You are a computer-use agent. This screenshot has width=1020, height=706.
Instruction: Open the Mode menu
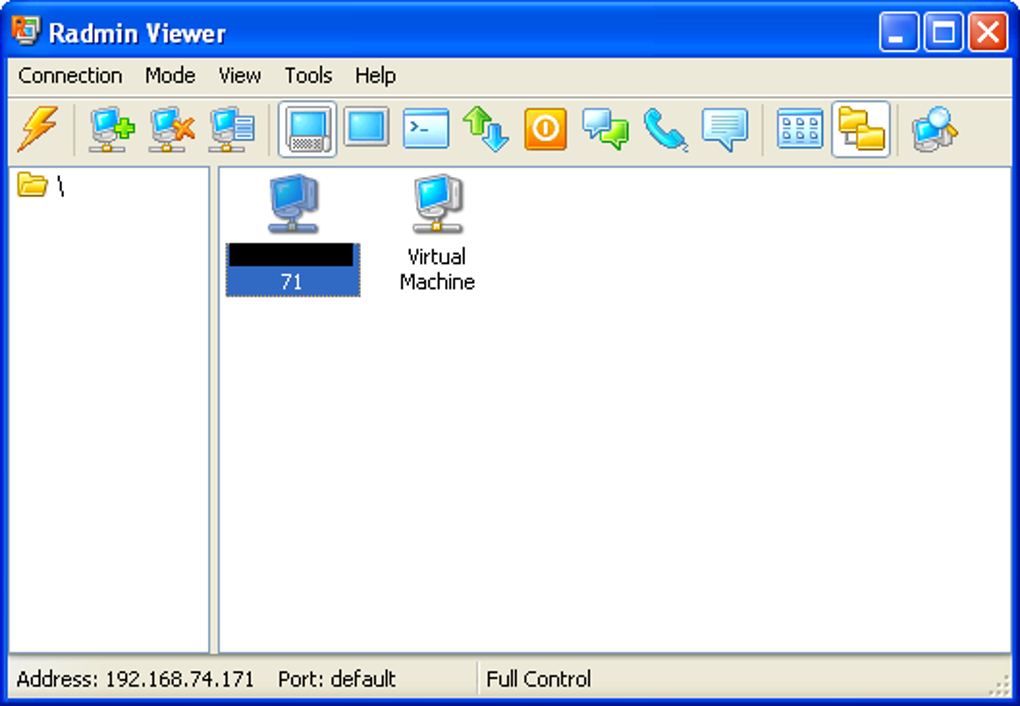(x=170, y=75)
